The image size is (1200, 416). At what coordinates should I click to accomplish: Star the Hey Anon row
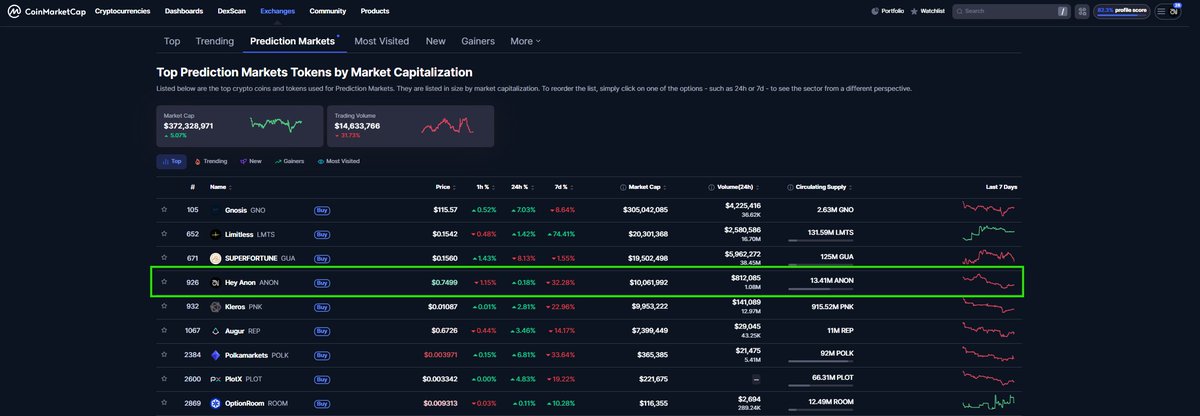(164, 282)
